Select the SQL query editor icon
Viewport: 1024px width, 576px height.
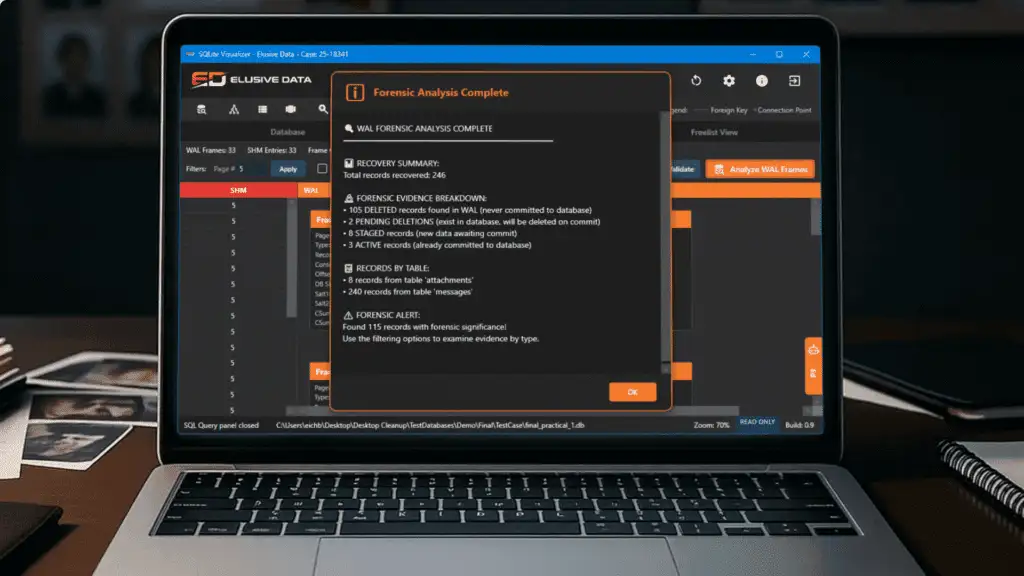(202, 110)
